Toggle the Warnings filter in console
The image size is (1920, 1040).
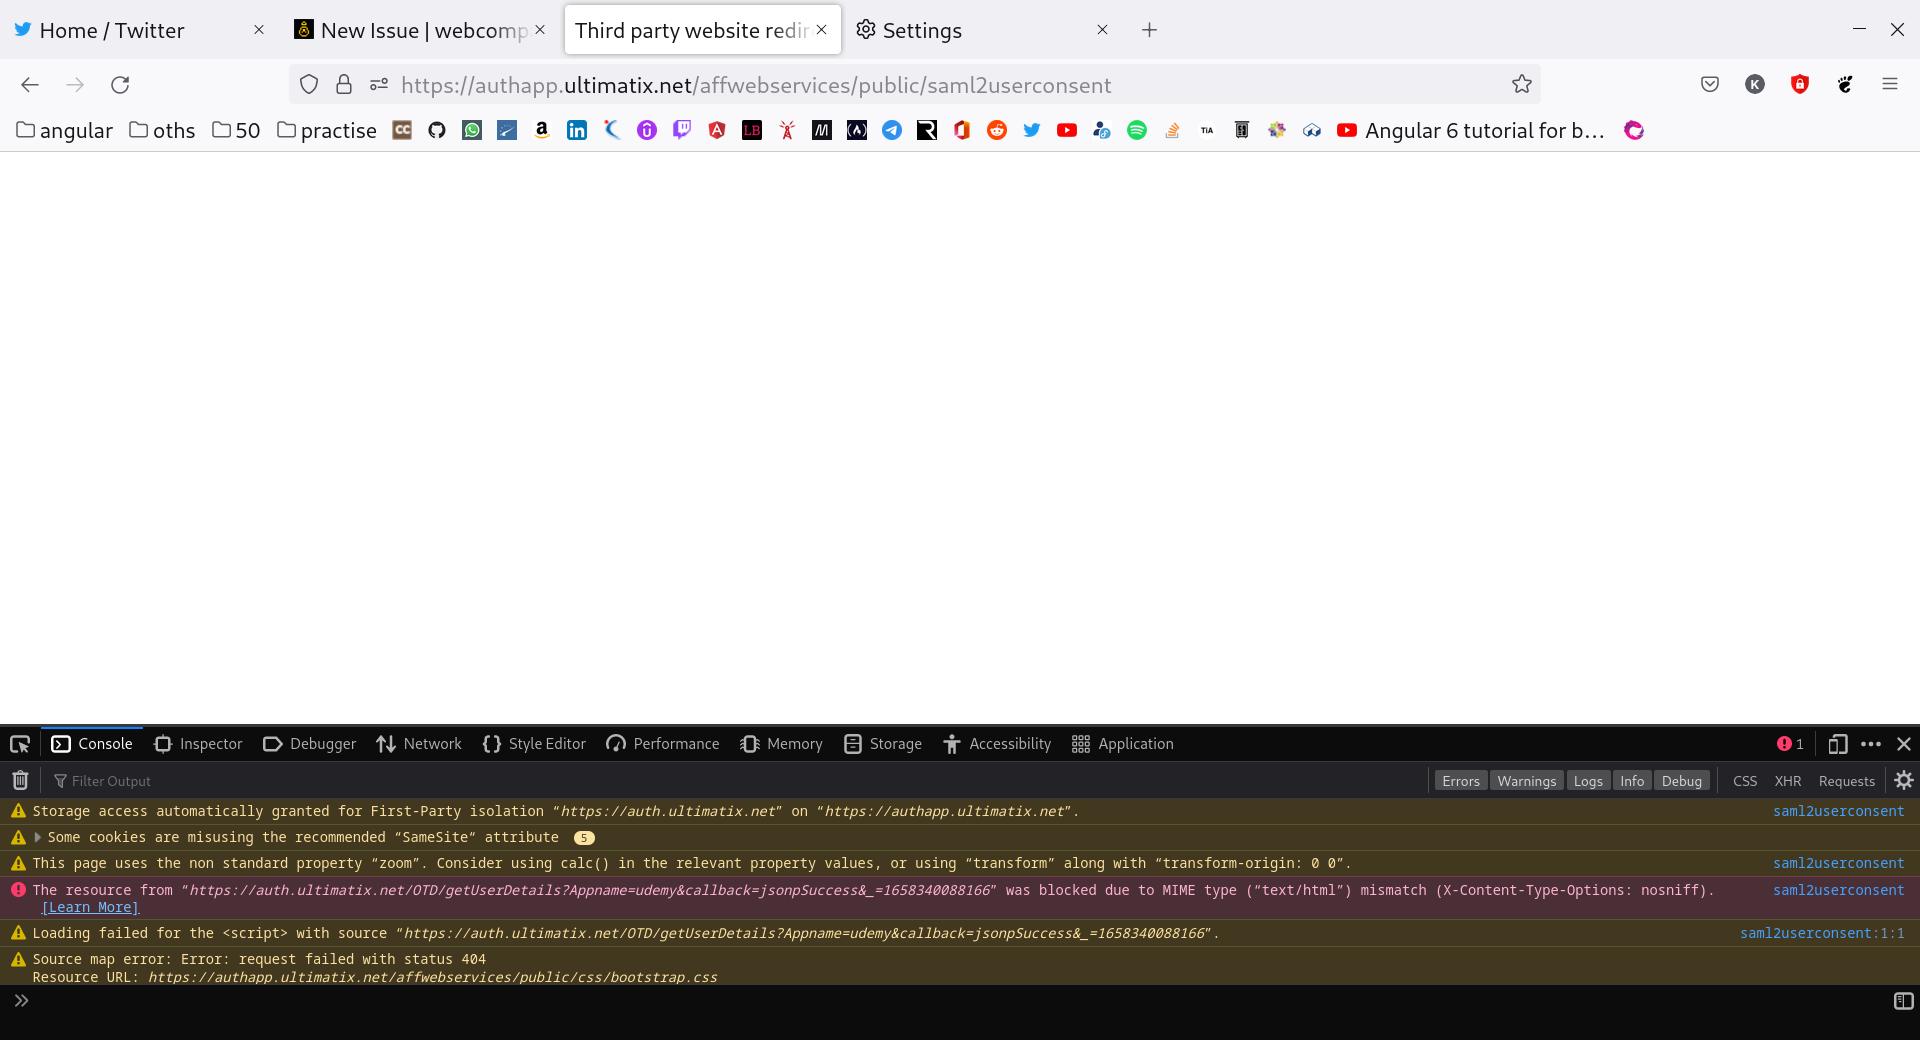pyautogui.click(x=1526, y=780)
